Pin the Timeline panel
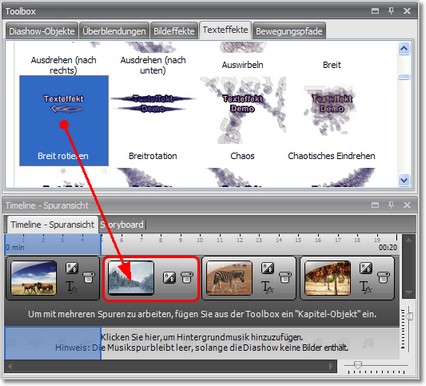This screenshot has height=386, width=426. (391, 205)
